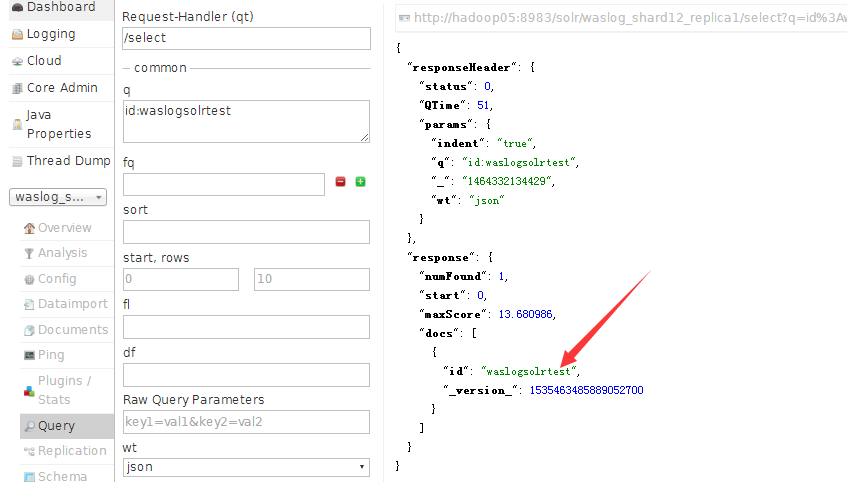Screen dimensions: 847x482
Task: Open the Replication page
Action: pos(72,451)
